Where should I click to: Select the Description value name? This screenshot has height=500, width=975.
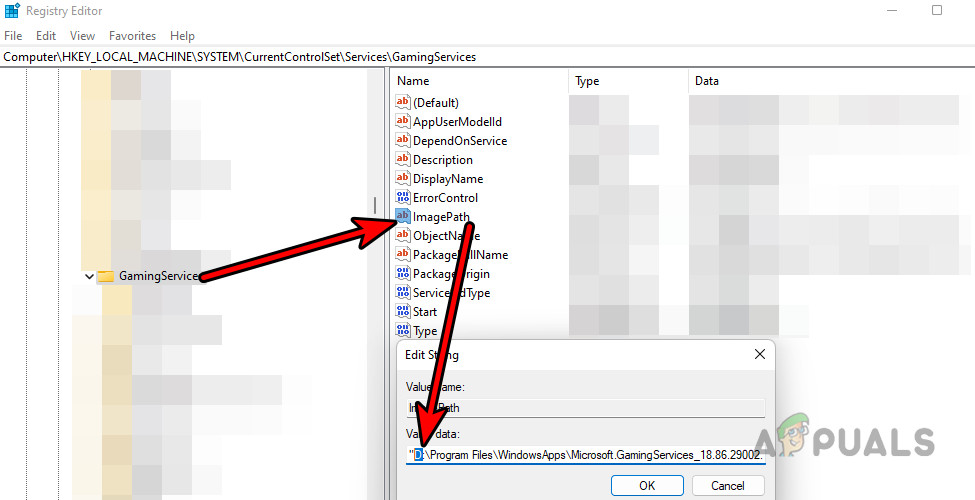(x=443, y=159)
